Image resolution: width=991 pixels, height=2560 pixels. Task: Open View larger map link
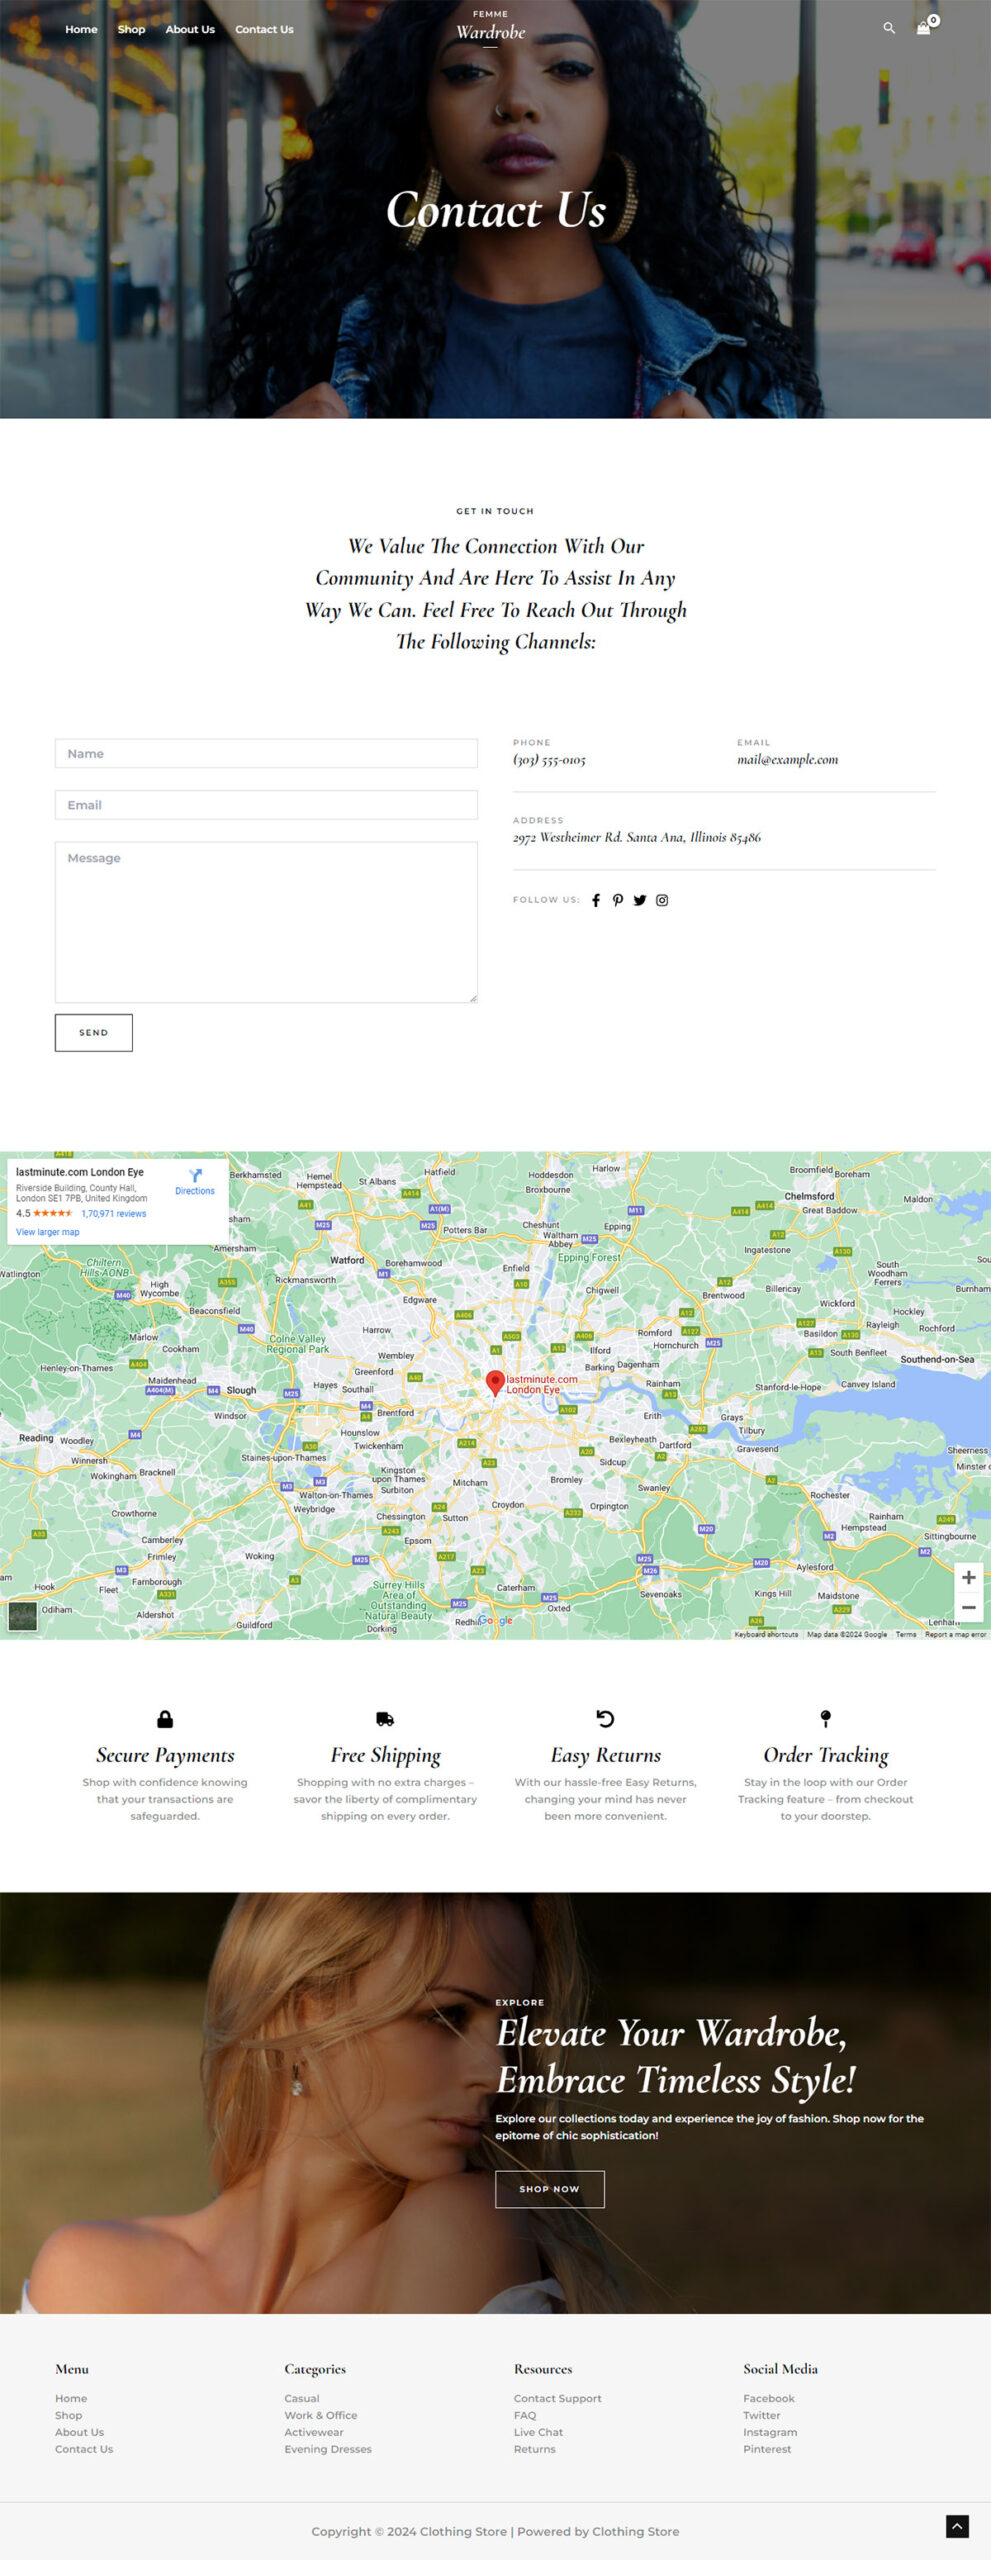click(48, 1232)
